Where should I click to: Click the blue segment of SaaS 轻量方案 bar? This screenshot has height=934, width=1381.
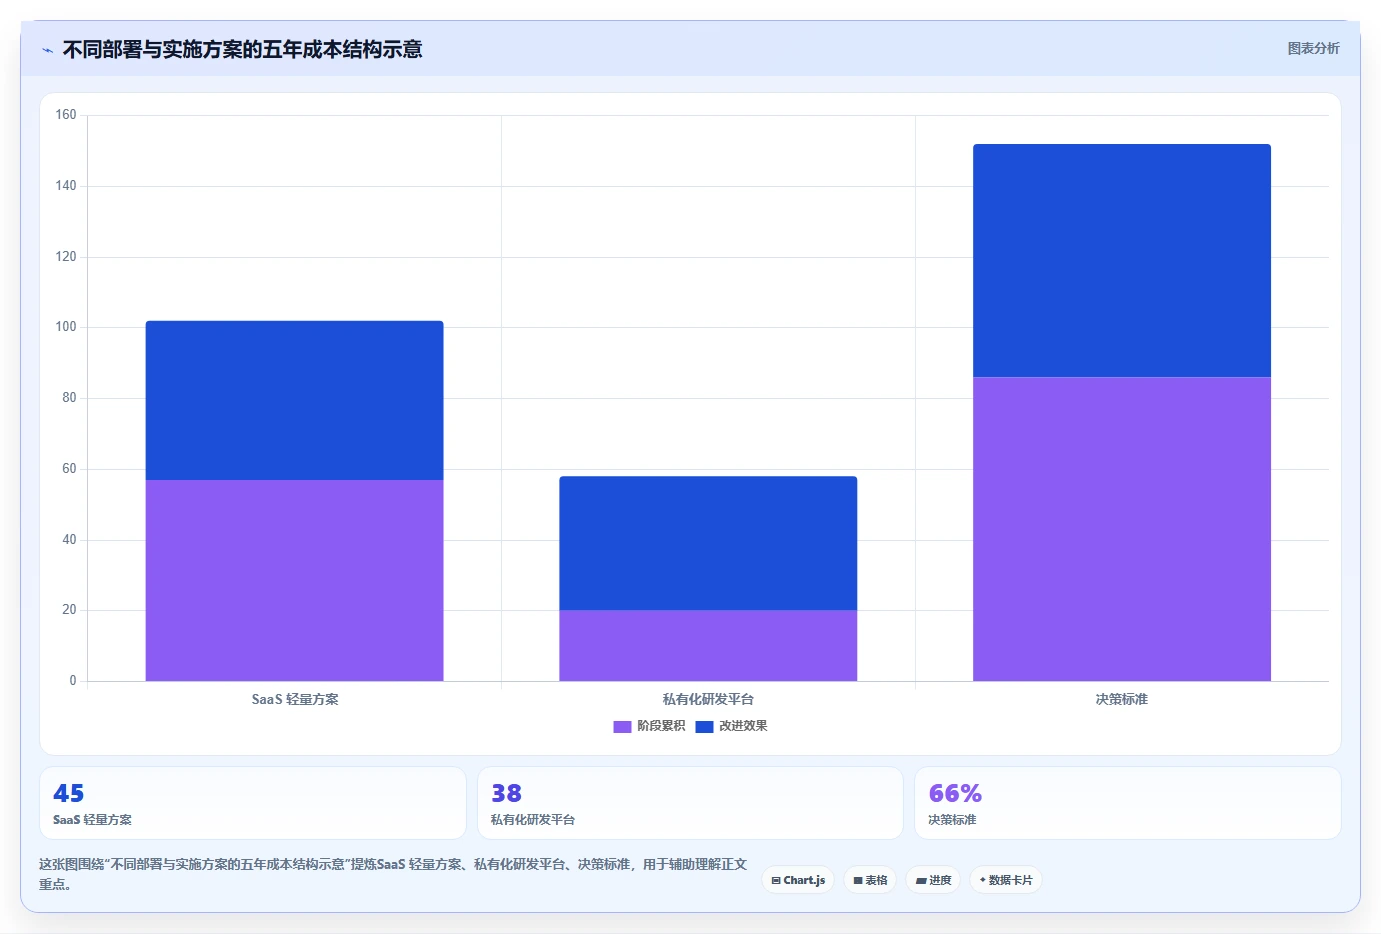294,400
